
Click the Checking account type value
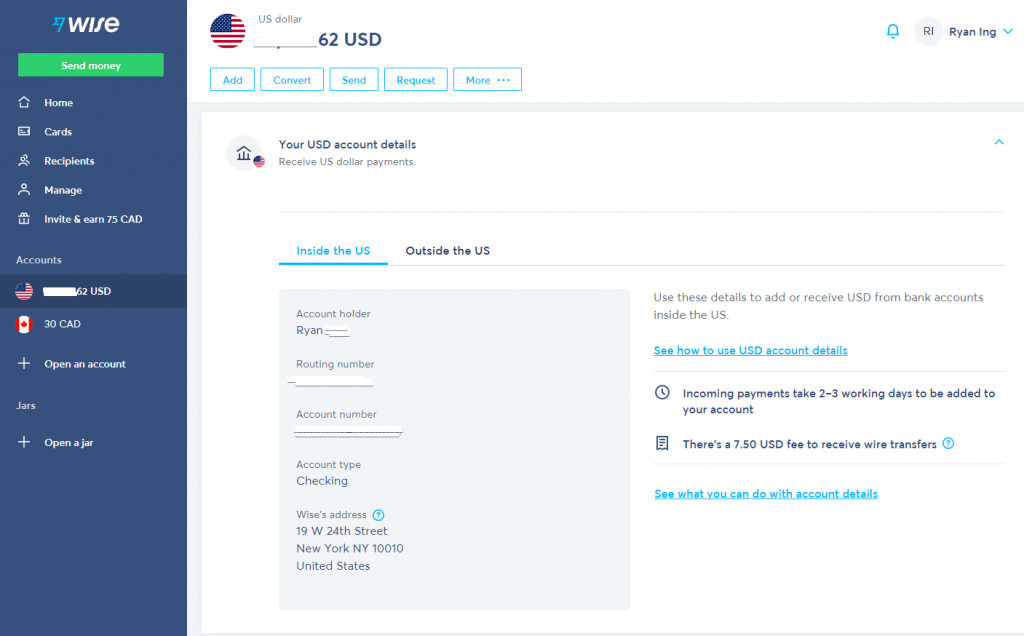click(x=322, y=481)
